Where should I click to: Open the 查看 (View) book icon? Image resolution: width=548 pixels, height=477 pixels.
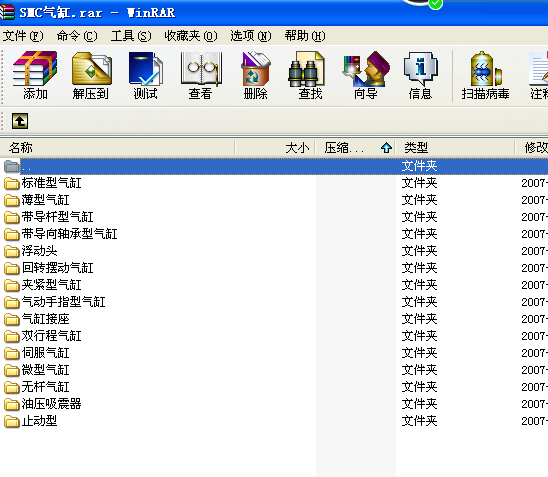tap(201, 75)
